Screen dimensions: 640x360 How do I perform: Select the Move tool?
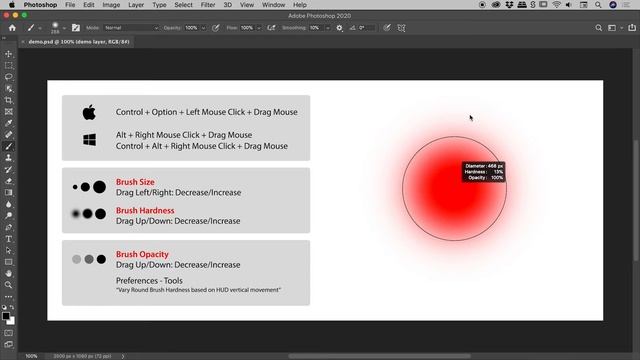(9, 54)
